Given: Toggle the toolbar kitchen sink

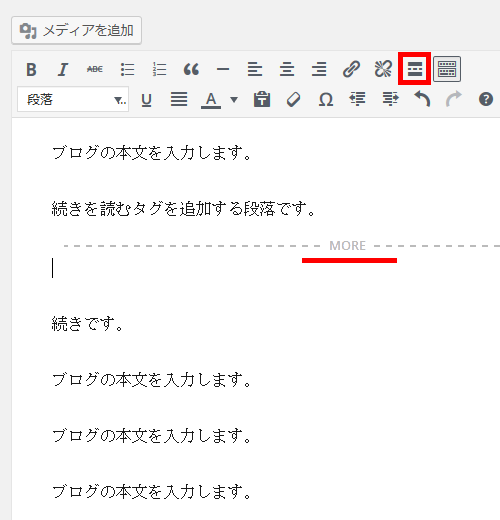Looking at the screenshot, I should (x=447, y=69).
